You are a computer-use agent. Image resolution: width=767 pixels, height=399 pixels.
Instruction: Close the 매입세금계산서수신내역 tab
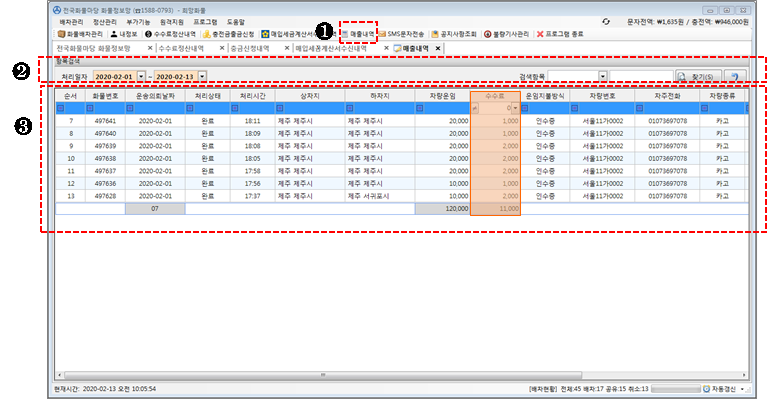pyautogui.click(x=386, y=48)
